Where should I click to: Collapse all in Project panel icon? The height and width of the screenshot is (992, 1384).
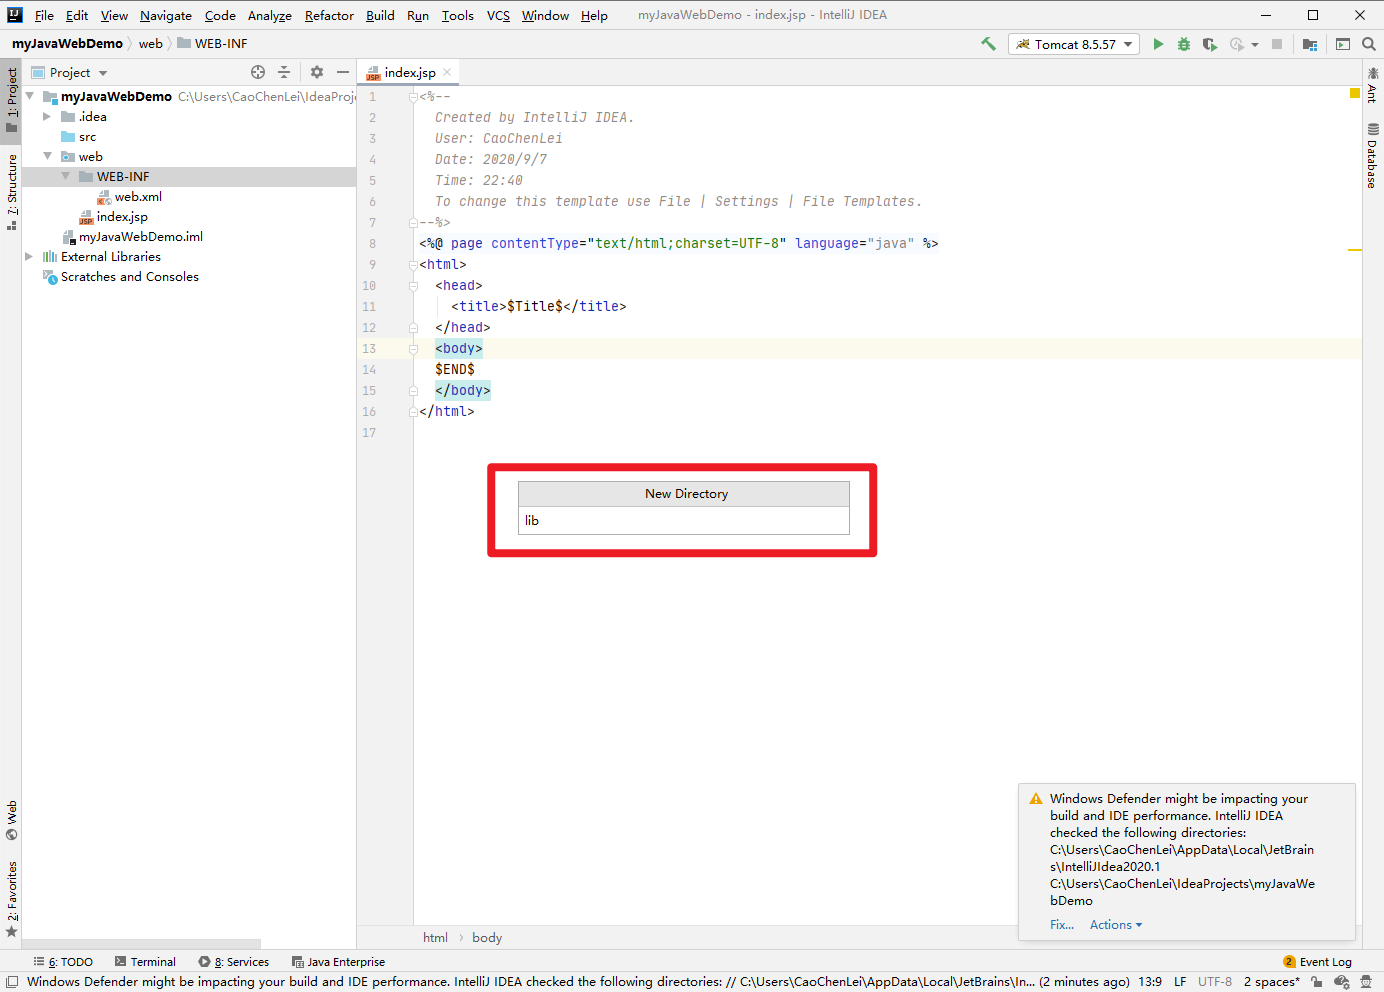coord(284,72)
